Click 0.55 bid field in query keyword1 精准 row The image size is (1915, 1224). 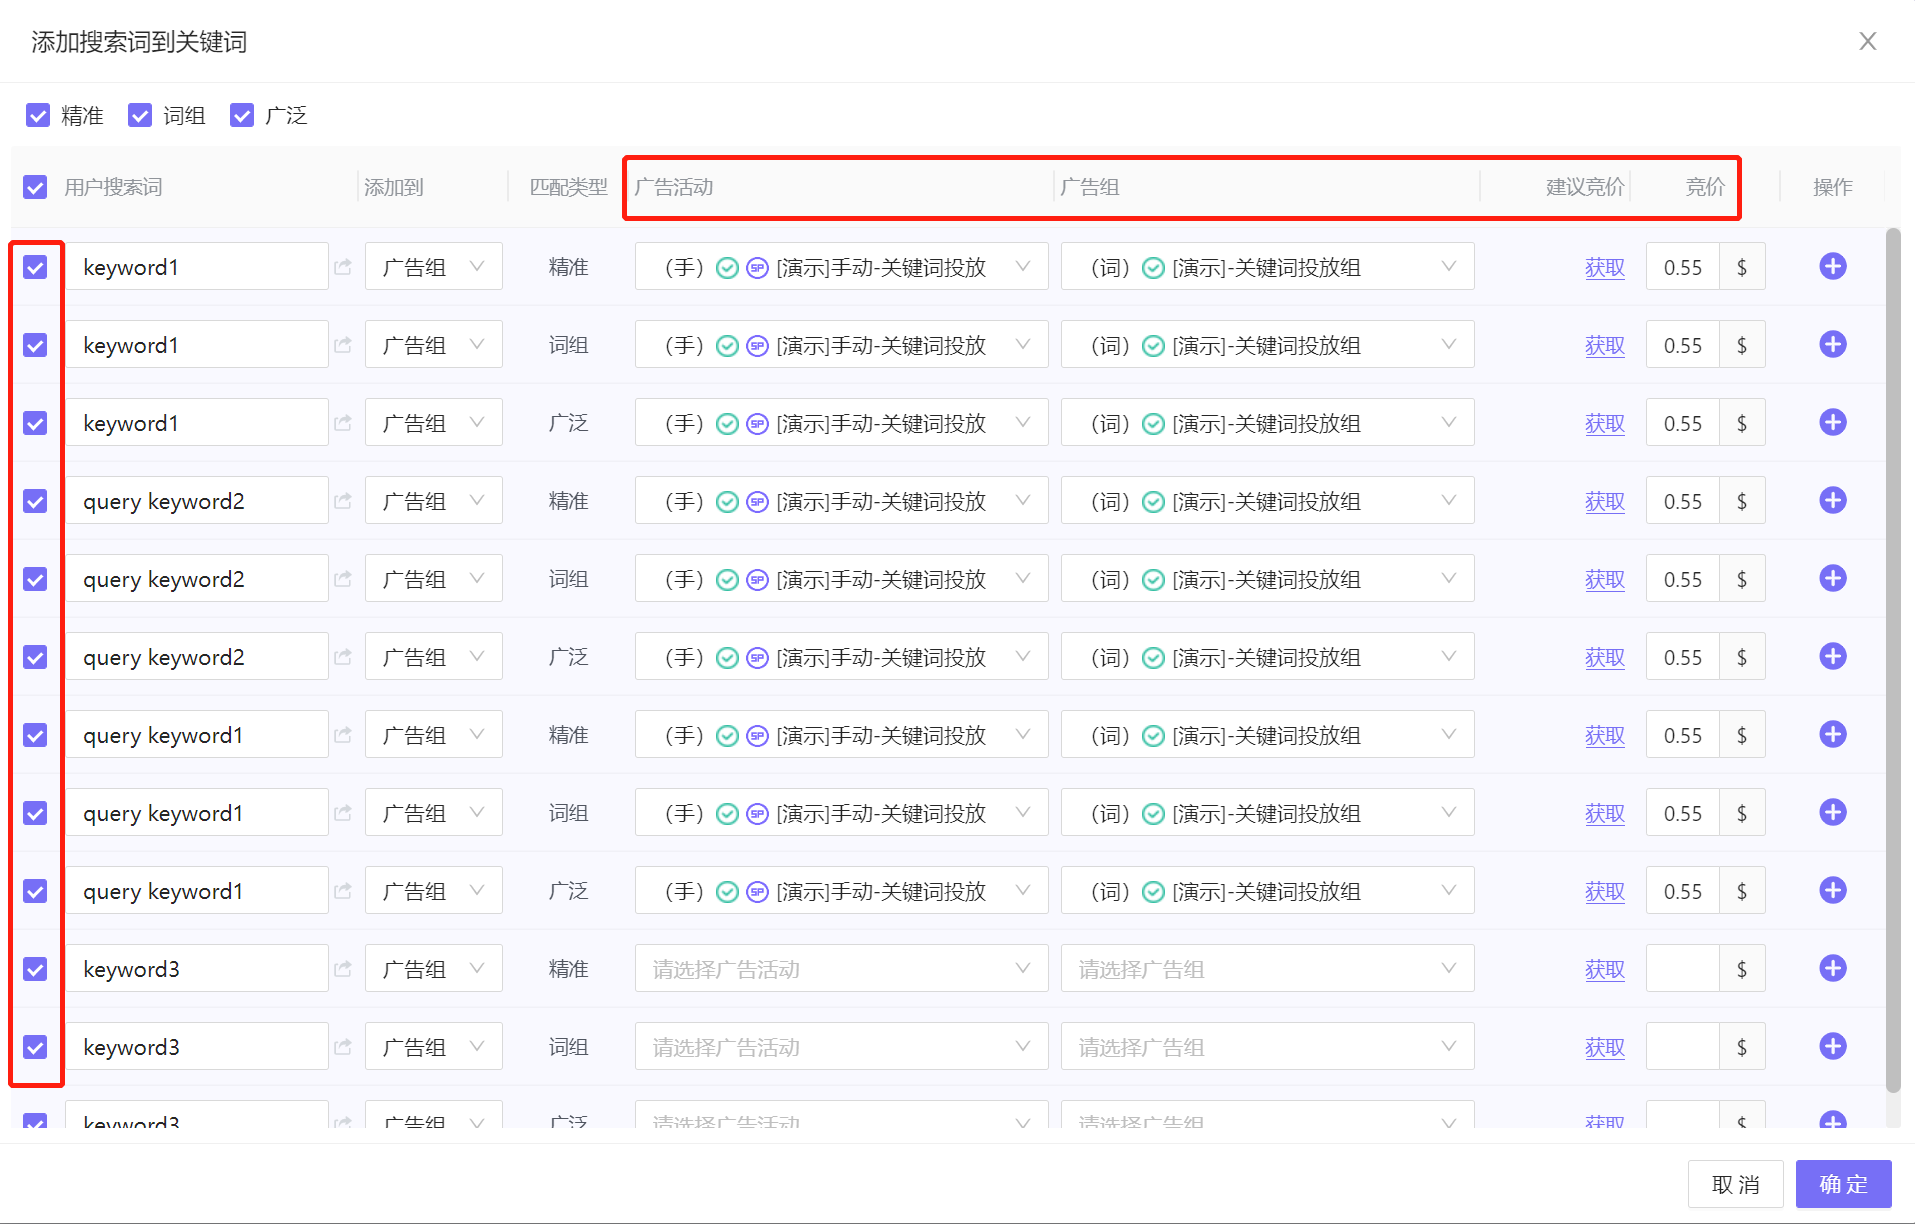coord(1682,735)
